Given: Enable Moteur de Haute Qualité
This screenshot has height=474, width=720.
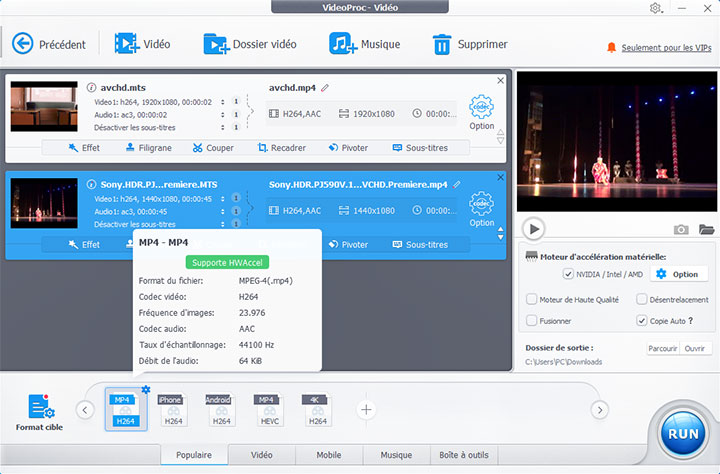Looking at the screenshot, I should point(531,299).
